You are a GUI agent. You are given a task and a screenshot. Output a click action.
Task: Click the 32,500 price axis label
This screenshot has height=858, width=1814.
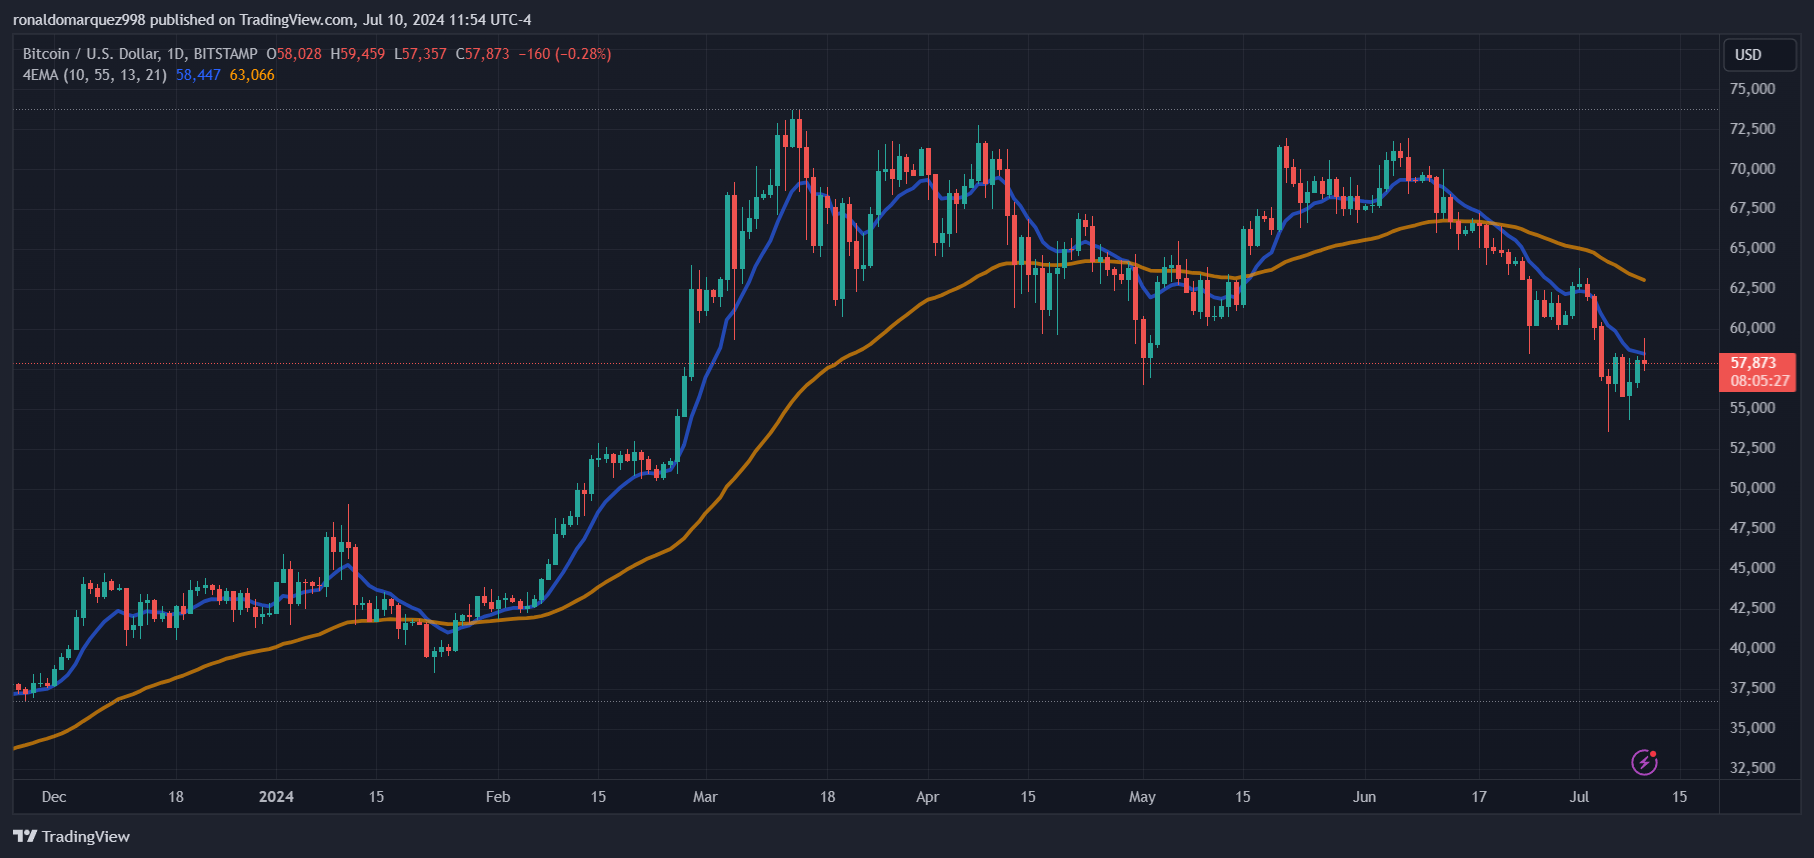click(1753, 768)
